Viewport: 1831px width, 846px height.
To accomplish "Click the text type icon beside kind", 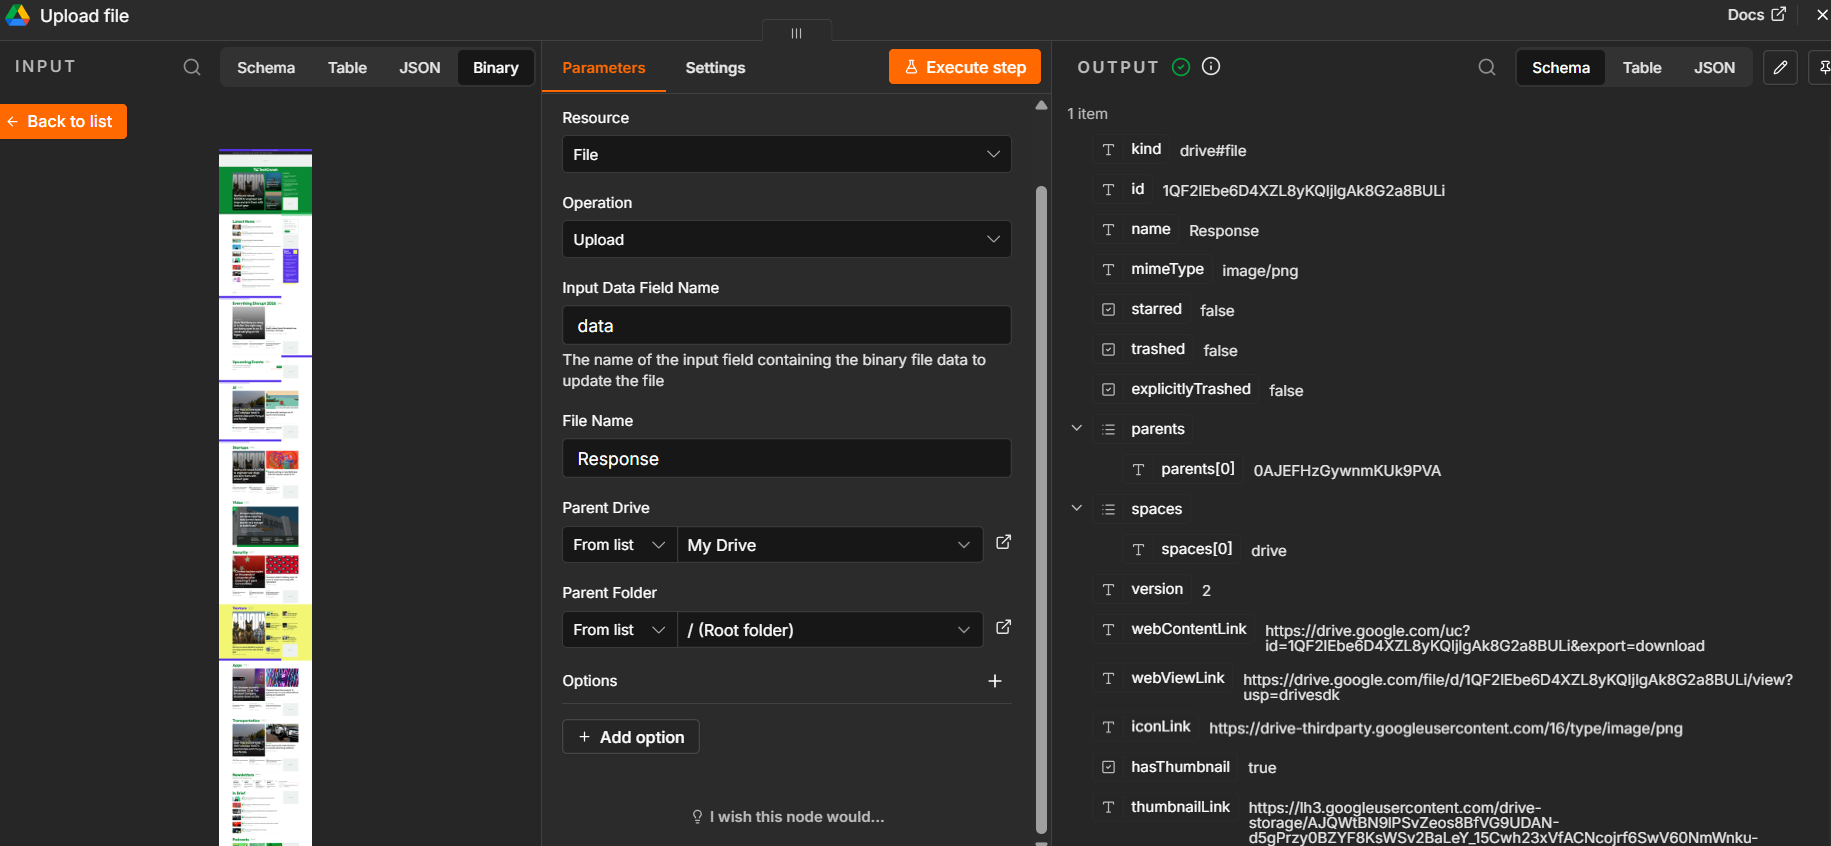I will point(1108,149).
